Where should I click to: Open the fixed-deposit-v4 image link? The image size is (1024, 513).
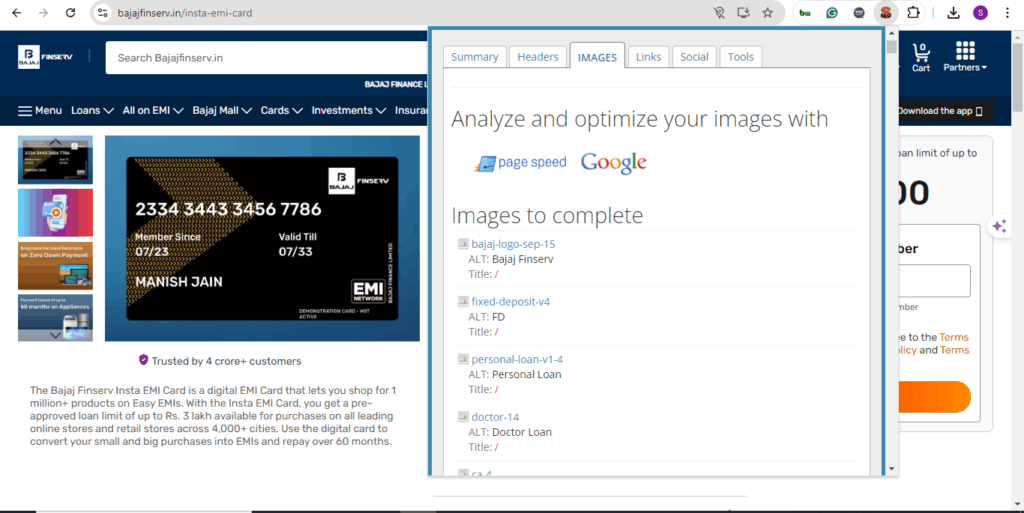tap(511, 302)
